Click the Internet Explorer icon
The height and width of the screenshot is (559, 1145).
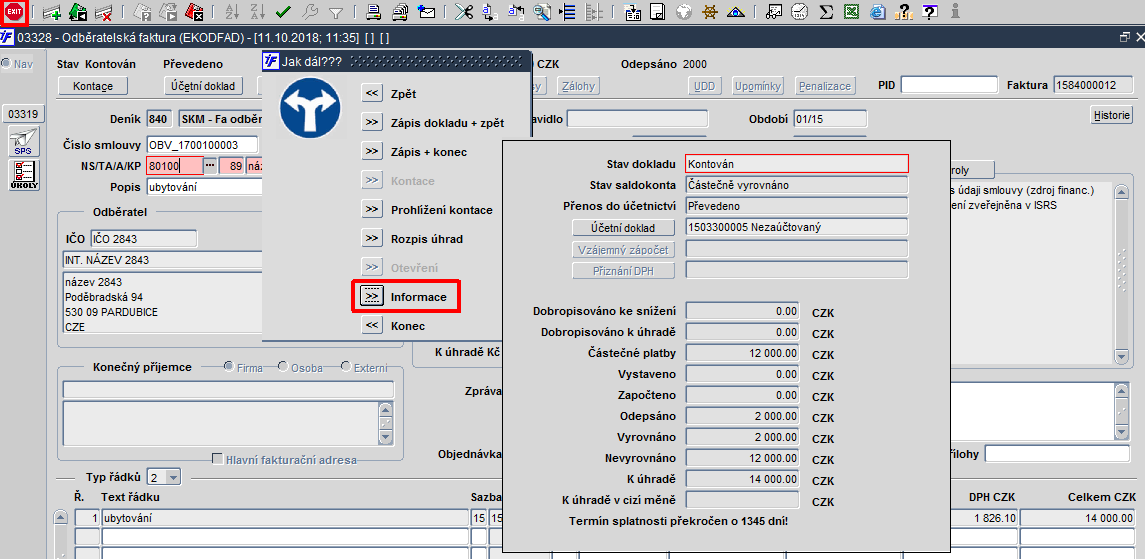(x=878, y=12)
